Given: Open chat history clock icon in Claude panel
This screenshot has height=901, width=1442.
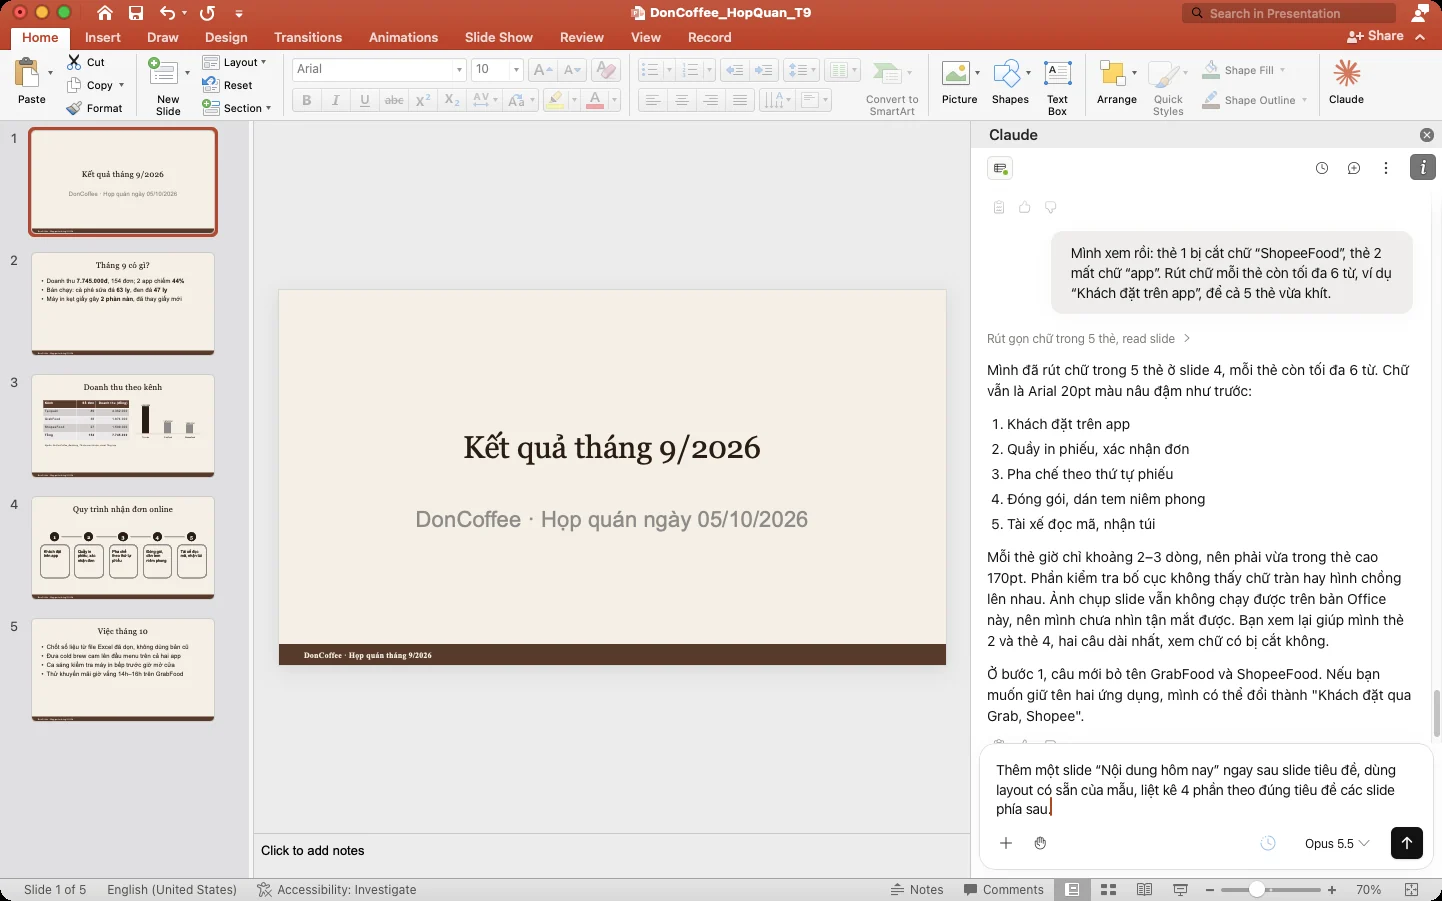Looking at the screenshot, I should pos(1322,168).
